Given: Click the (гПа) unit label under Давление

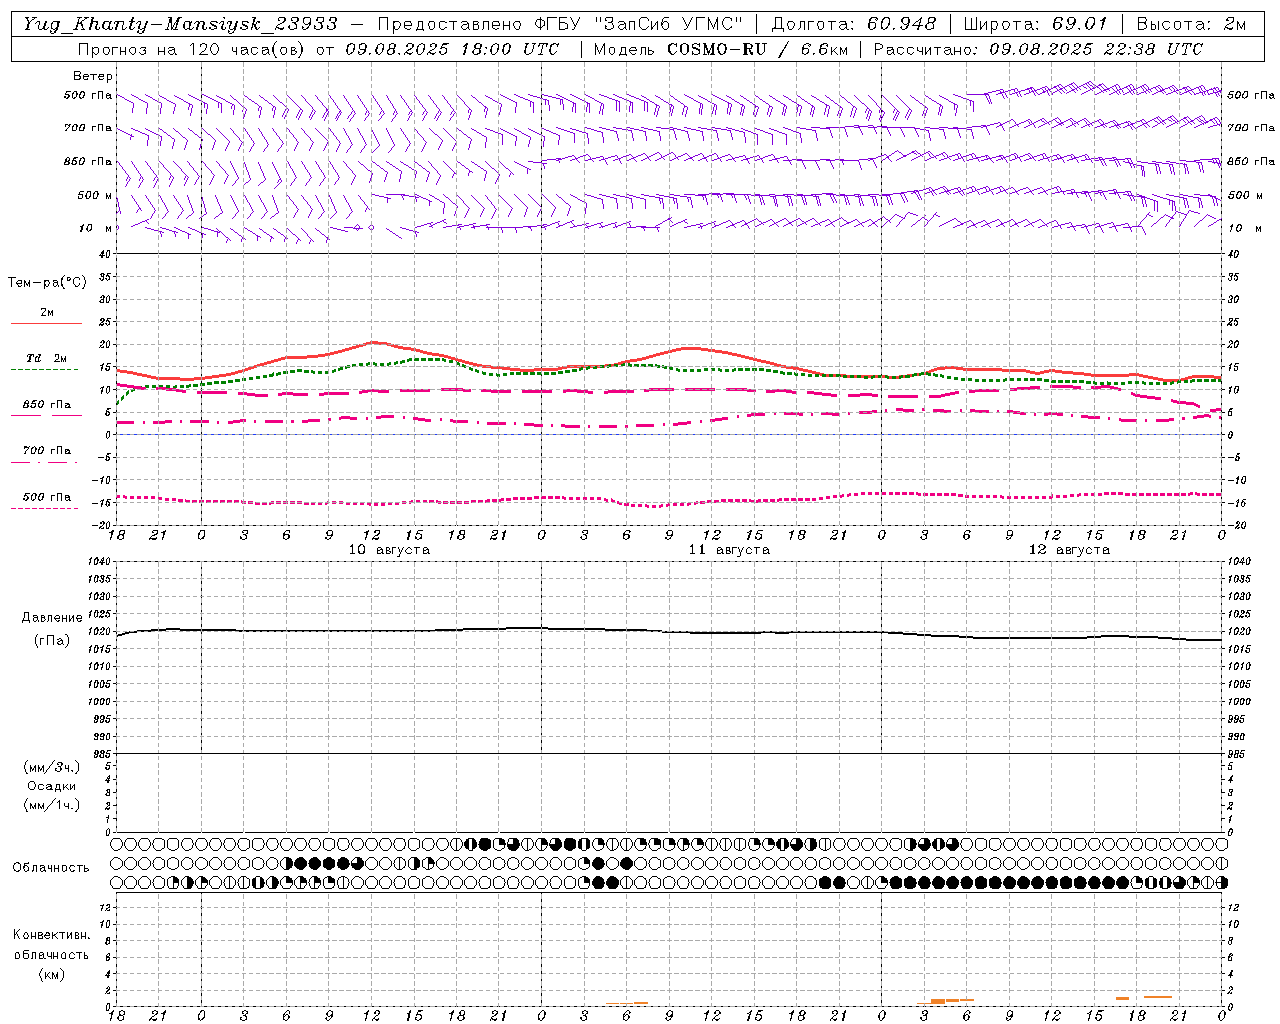Looking at the screenshot, I should (x=51, y=640).
